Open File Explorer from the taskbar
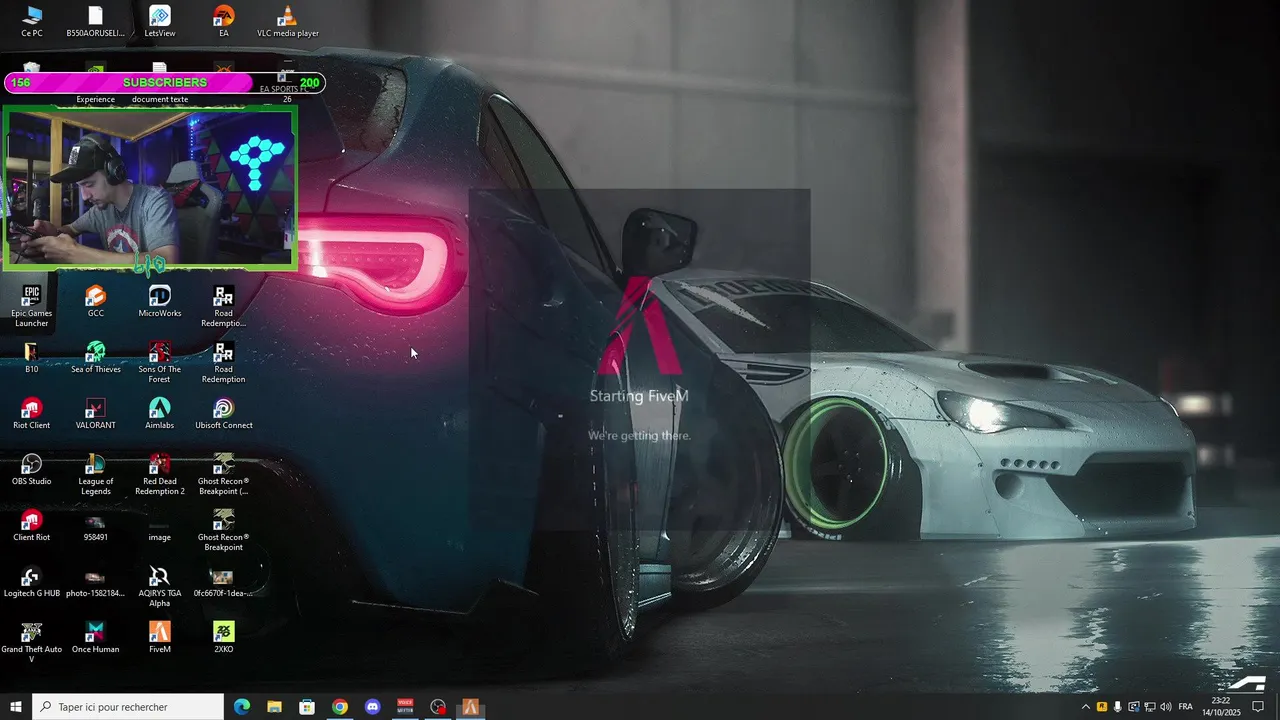 coord(274,707)
